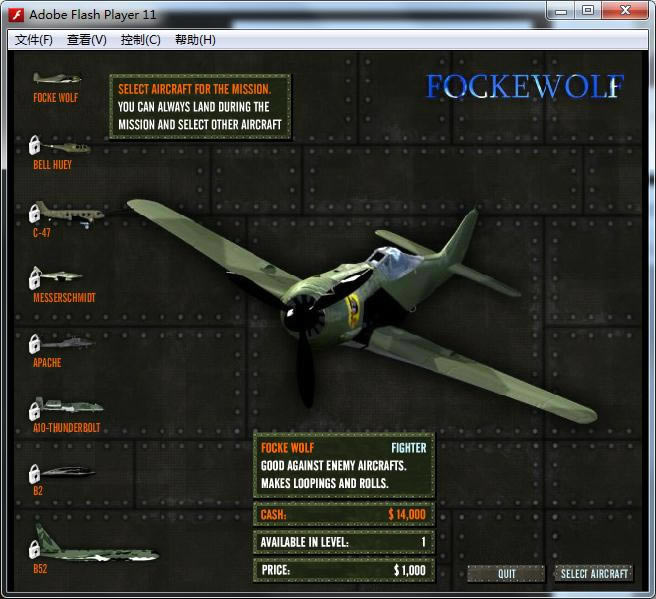Screen dimensions: 656x599
Task: Click the lock icon beside Bell Huey
Action: coord(34,144)
